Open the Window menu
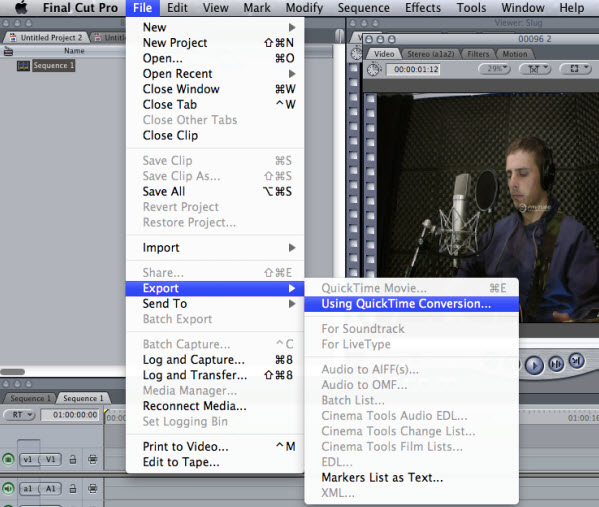599x507 pixels. pos(523,8)
